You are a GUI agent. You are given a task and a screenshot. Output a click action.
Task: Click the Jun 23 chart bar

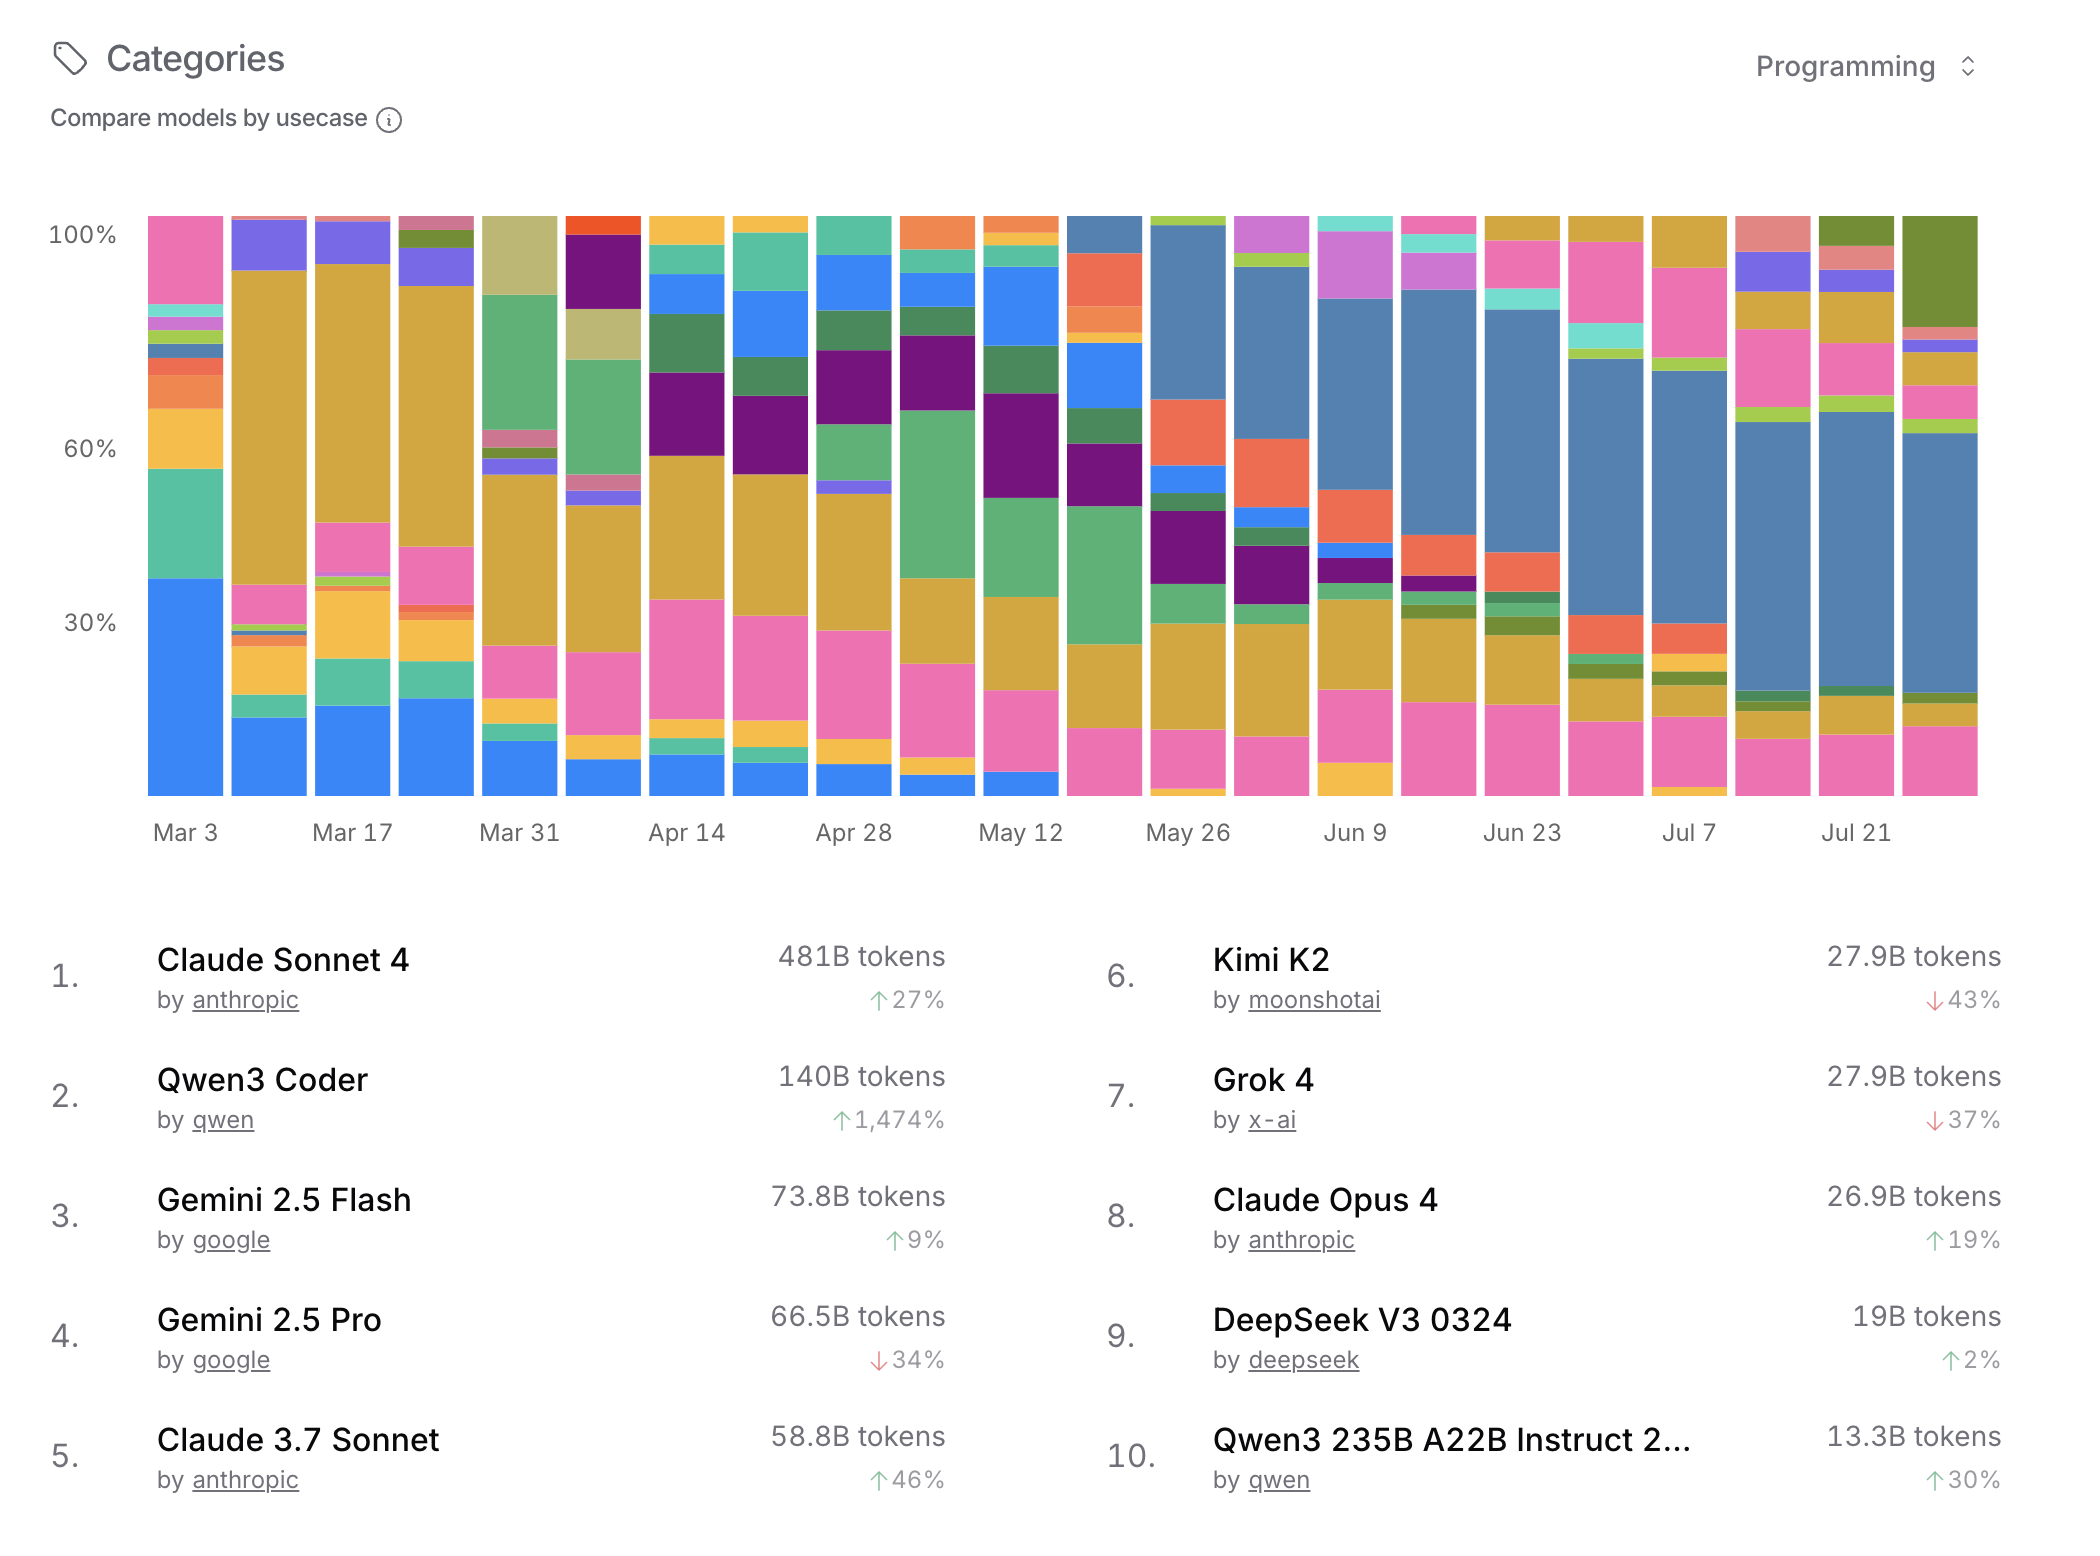click(1521, 506)
